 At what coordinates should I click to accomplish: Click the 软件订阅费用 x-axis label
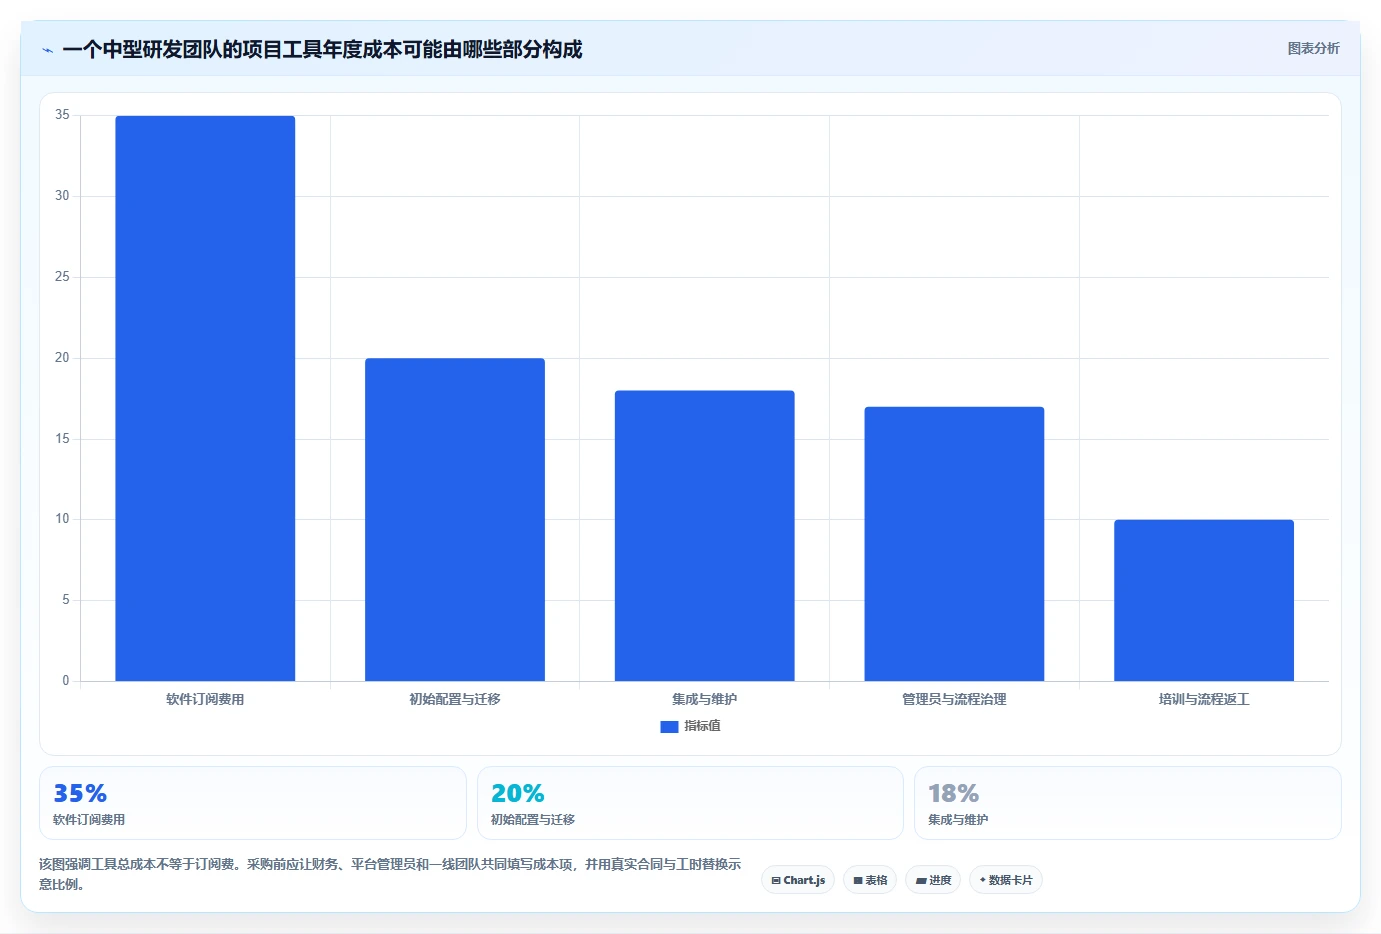point(205,699)
